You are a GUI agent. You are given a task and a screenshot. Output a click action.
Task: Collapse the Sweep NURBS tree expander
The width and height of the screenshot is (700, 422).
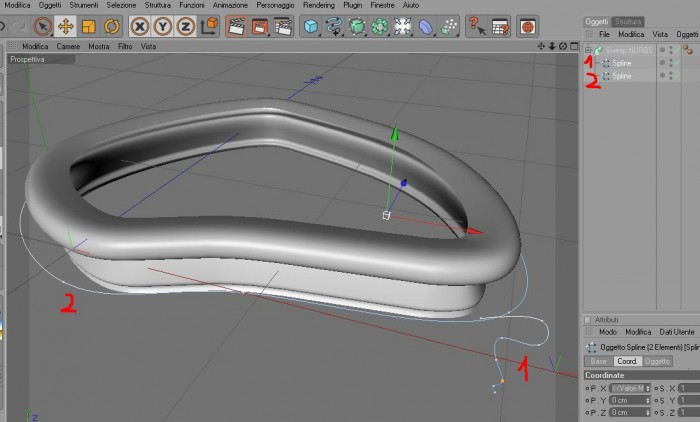pos(588,50)
